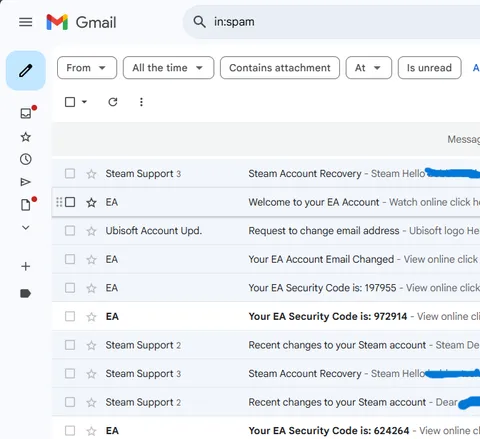480x439 pixels.
Task: Open the main menu hamburger icon
Action: pos(26,22)
